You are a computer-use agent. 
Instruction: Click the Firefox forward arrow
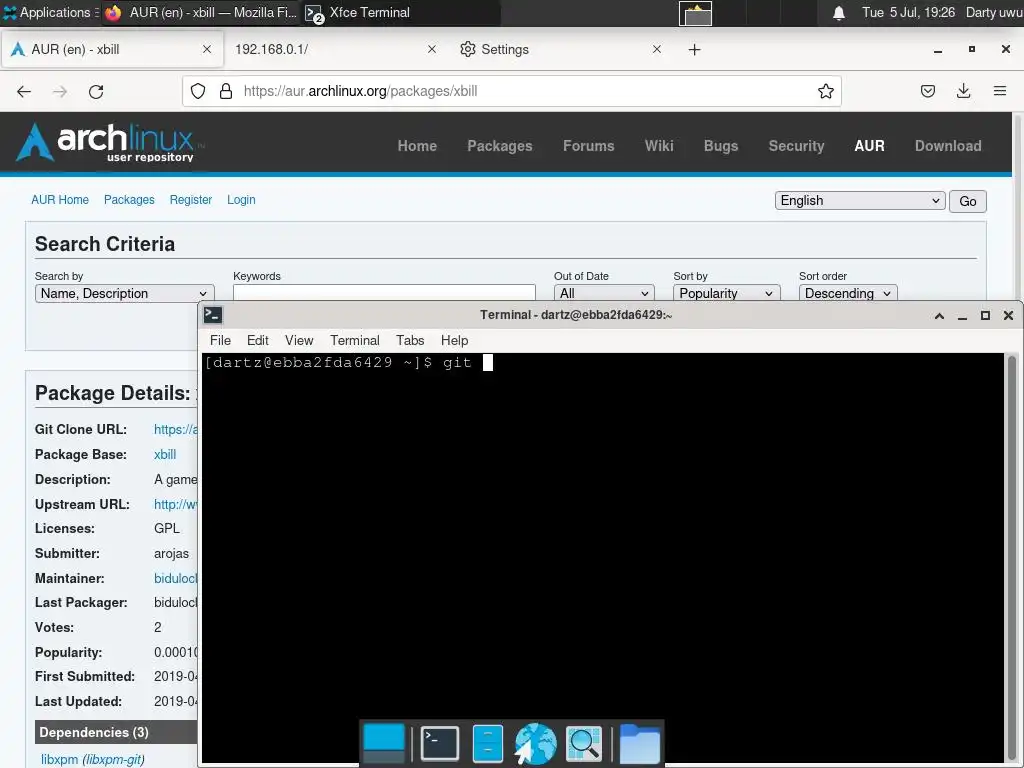click(x=60, y=91)
